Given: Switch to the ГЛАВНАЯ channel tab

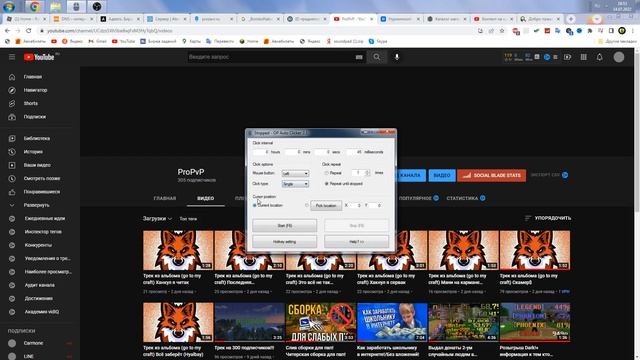Looking at the screenshot, I should pyautogui.click(x=165, y=198).
